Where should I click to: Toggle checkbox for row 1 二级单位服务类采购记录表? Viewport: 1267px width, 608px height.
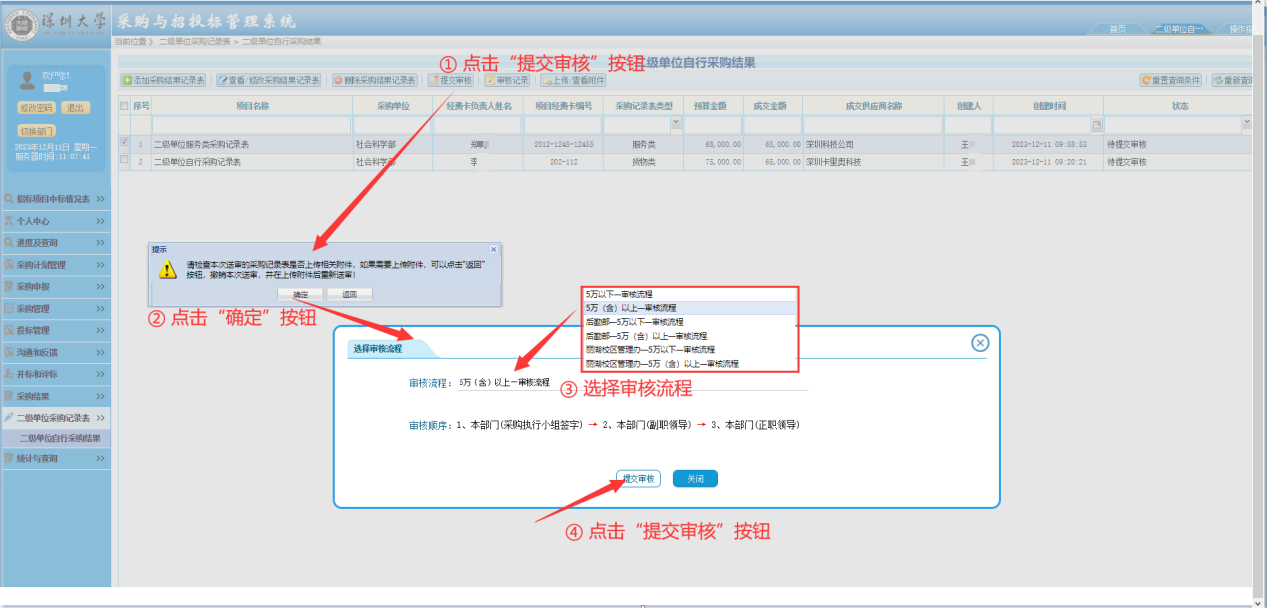tap(124, 144)
